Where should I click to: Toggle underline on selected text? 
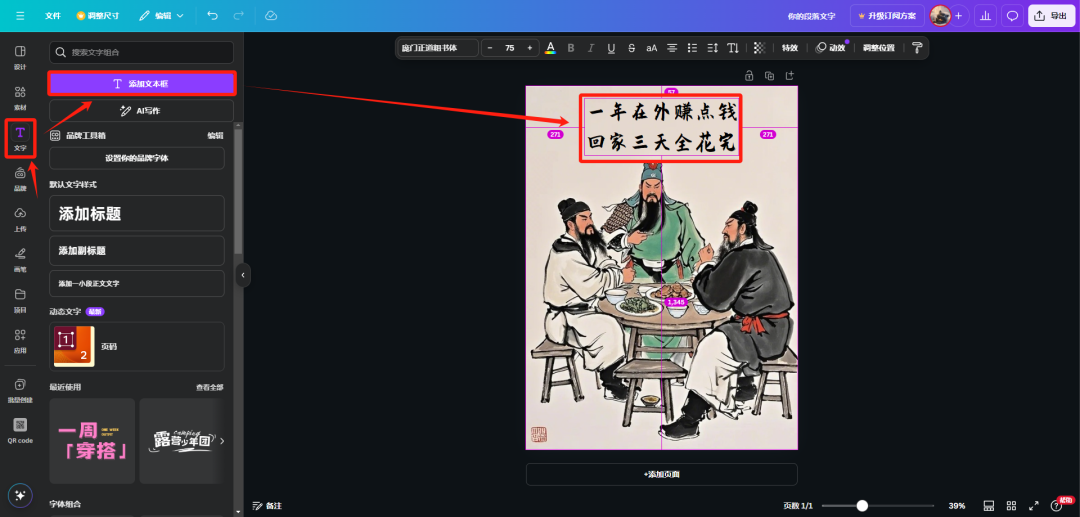pos(611,48)
